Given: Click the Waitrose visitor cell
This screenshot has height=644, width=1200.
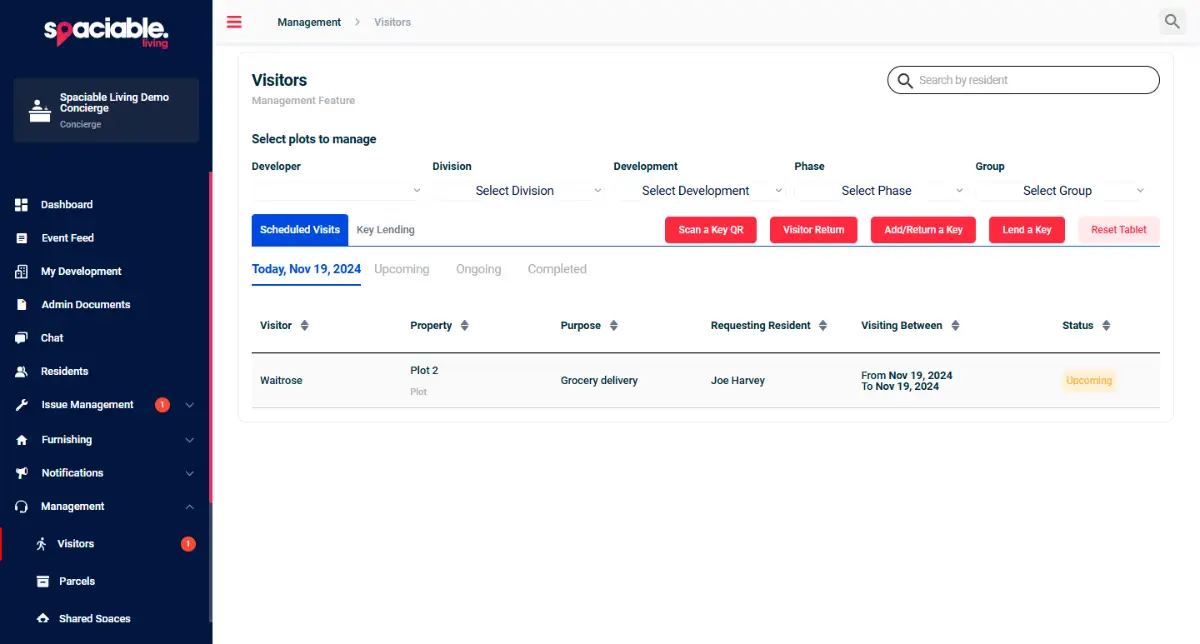Looking at the screenshot, I should pos(281,381).
